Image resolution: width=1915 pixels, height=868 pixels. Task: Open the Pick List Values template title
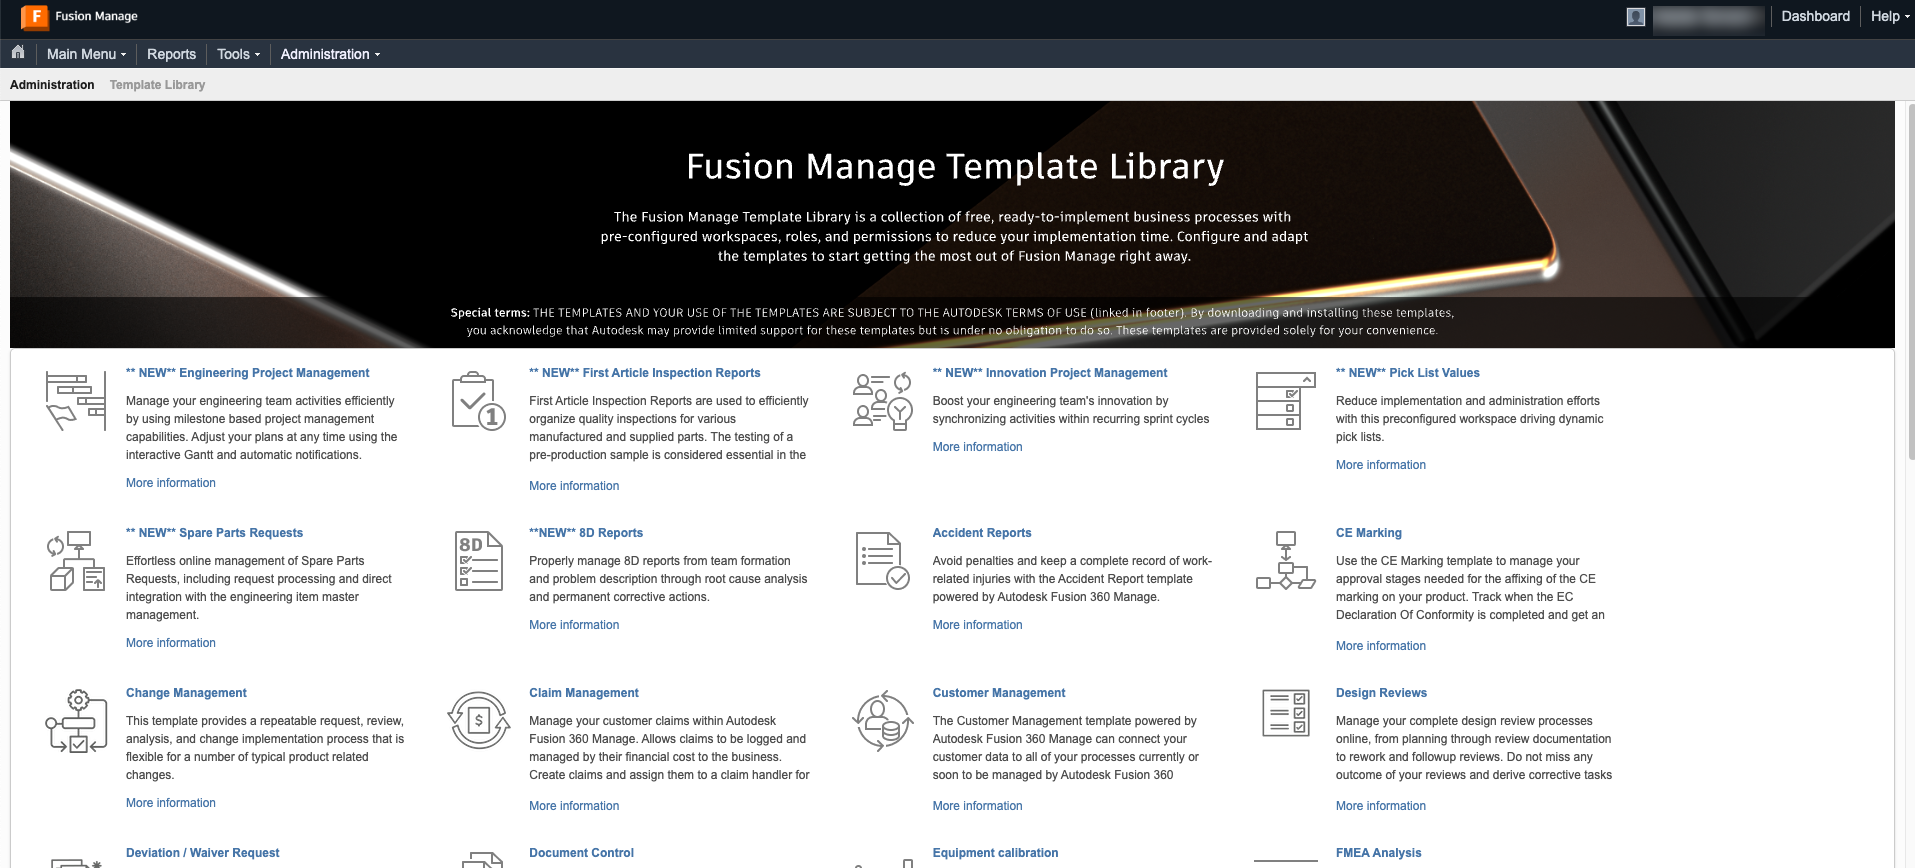coord(1407,373)
